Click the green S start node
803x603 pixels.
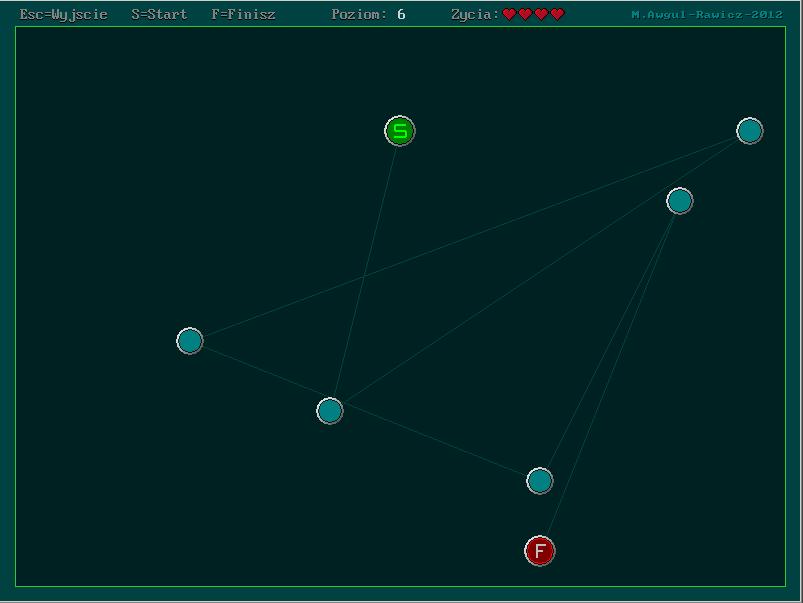(x=400, y=131)
